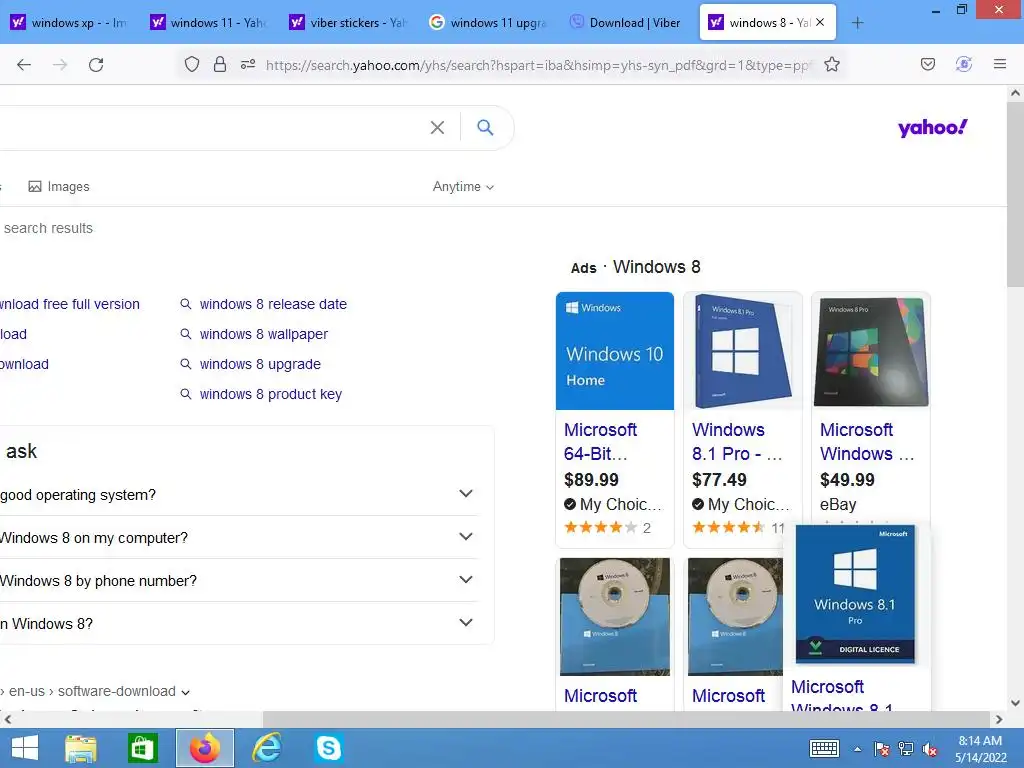
Task: Open the clock showing 8:14 AM
Action: coord(980,749)
